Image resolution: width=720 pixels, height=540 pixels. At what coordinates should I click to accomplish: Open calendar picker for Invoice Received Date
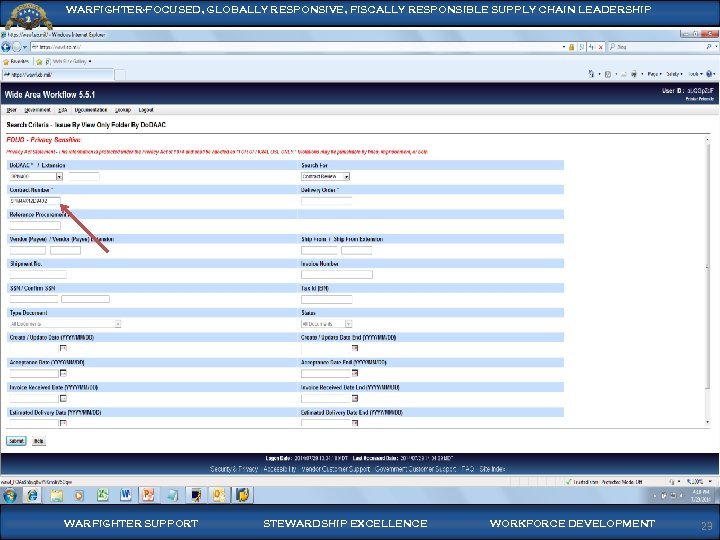click(63, 398)
